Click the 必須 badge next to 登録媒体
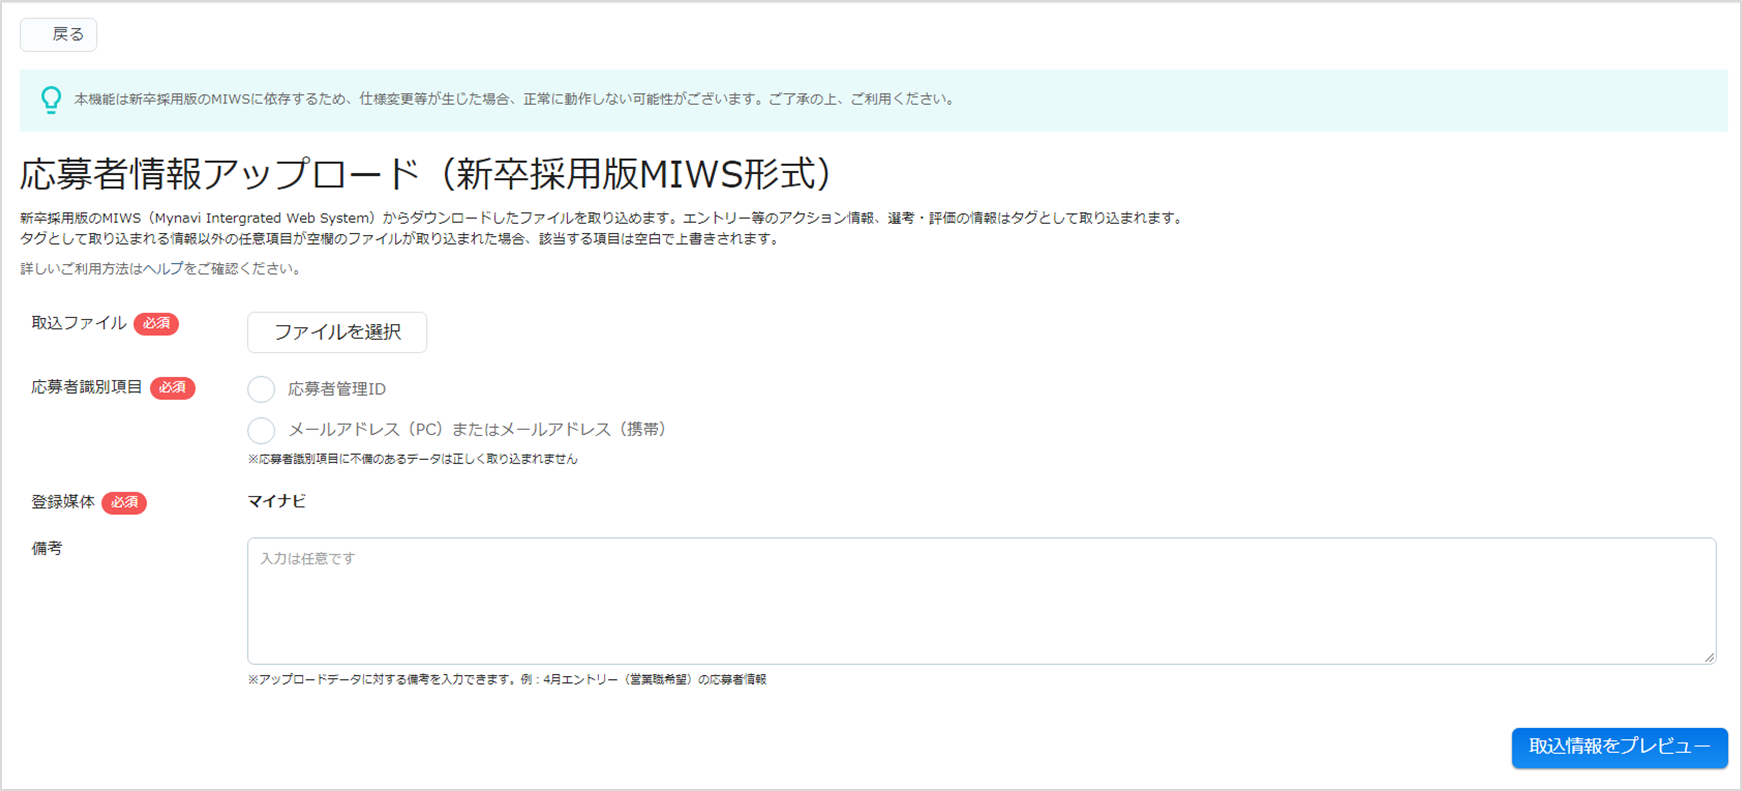 coord(124,503)
